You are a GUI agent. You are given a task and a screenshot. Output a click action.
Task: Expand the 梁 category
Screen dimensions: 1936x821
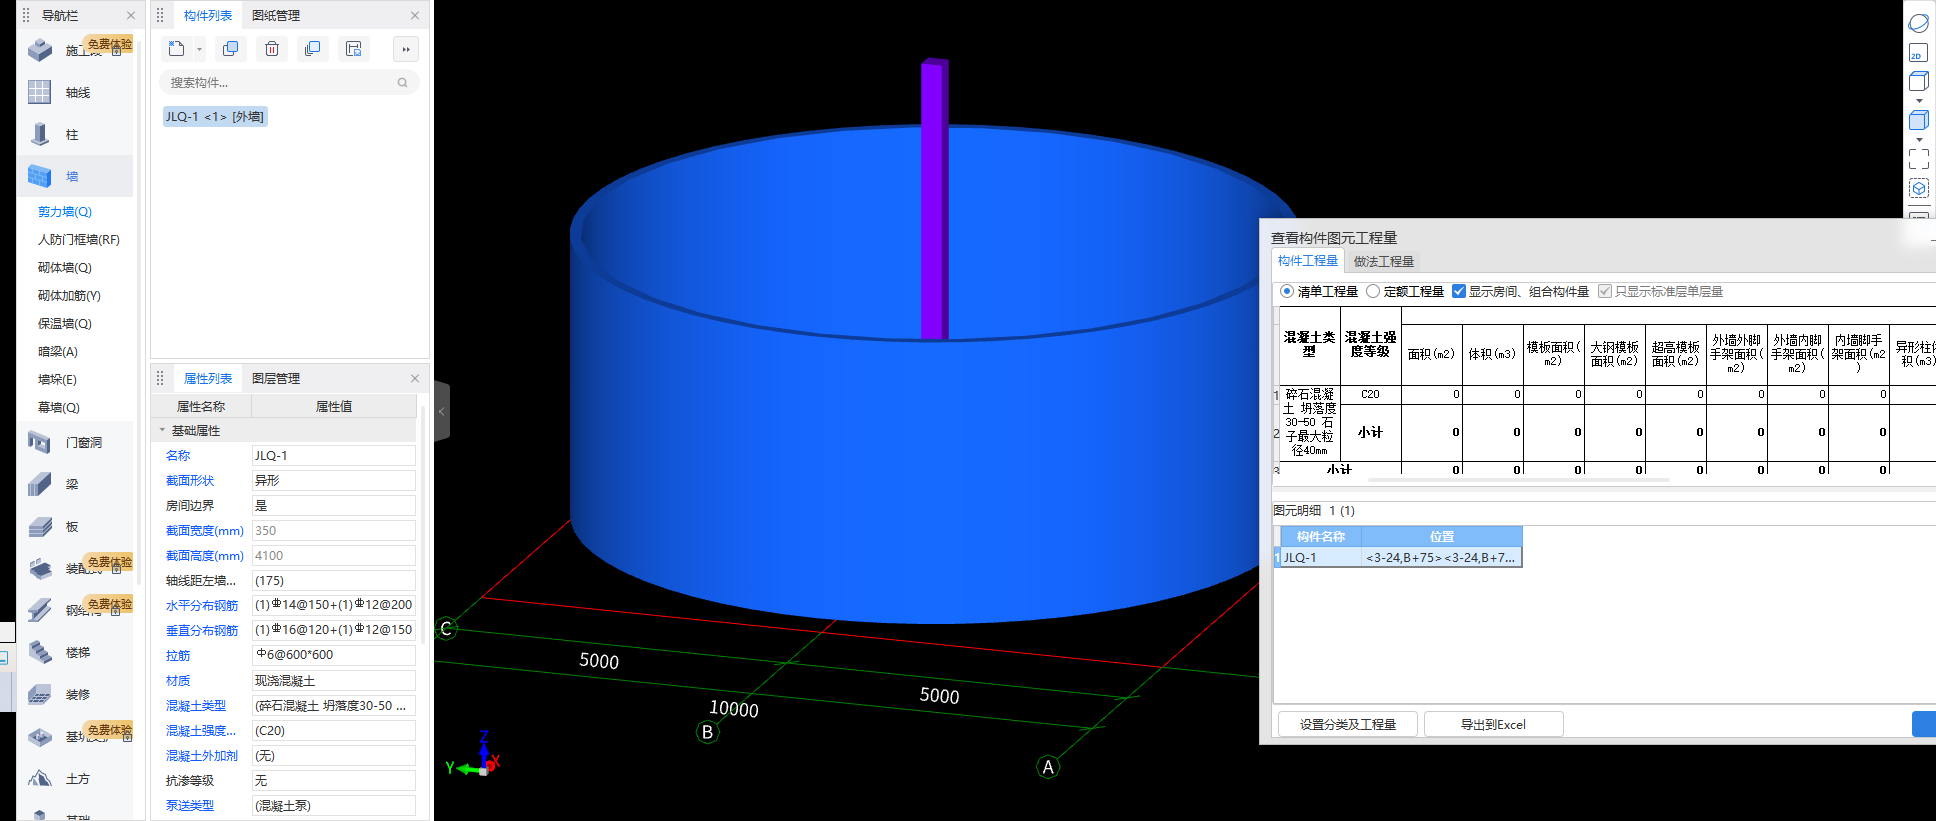tap(75, 484)
